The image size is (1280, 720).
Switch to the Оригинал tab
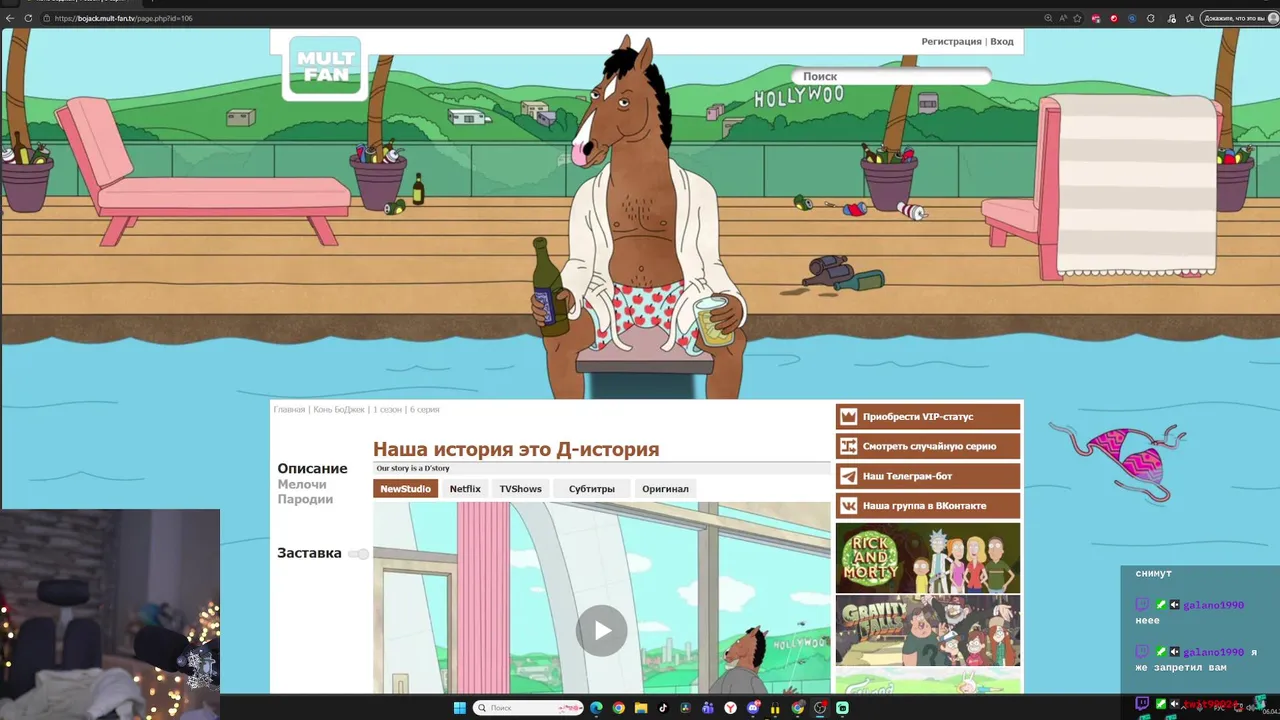click(x=665, y=489)
